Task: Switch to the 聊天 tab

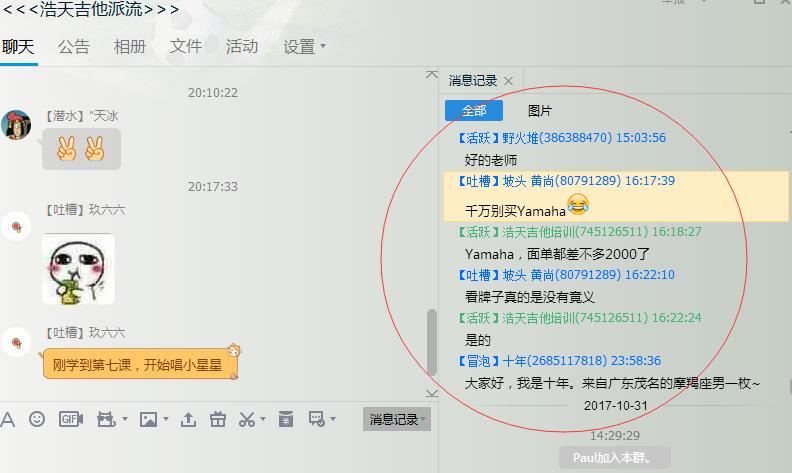Action: 18,47
